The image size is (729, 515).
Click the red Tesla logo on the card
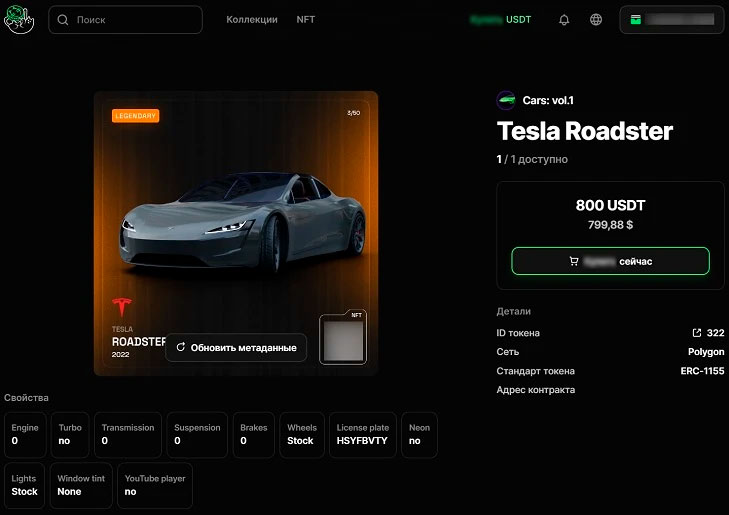(122, 307)
